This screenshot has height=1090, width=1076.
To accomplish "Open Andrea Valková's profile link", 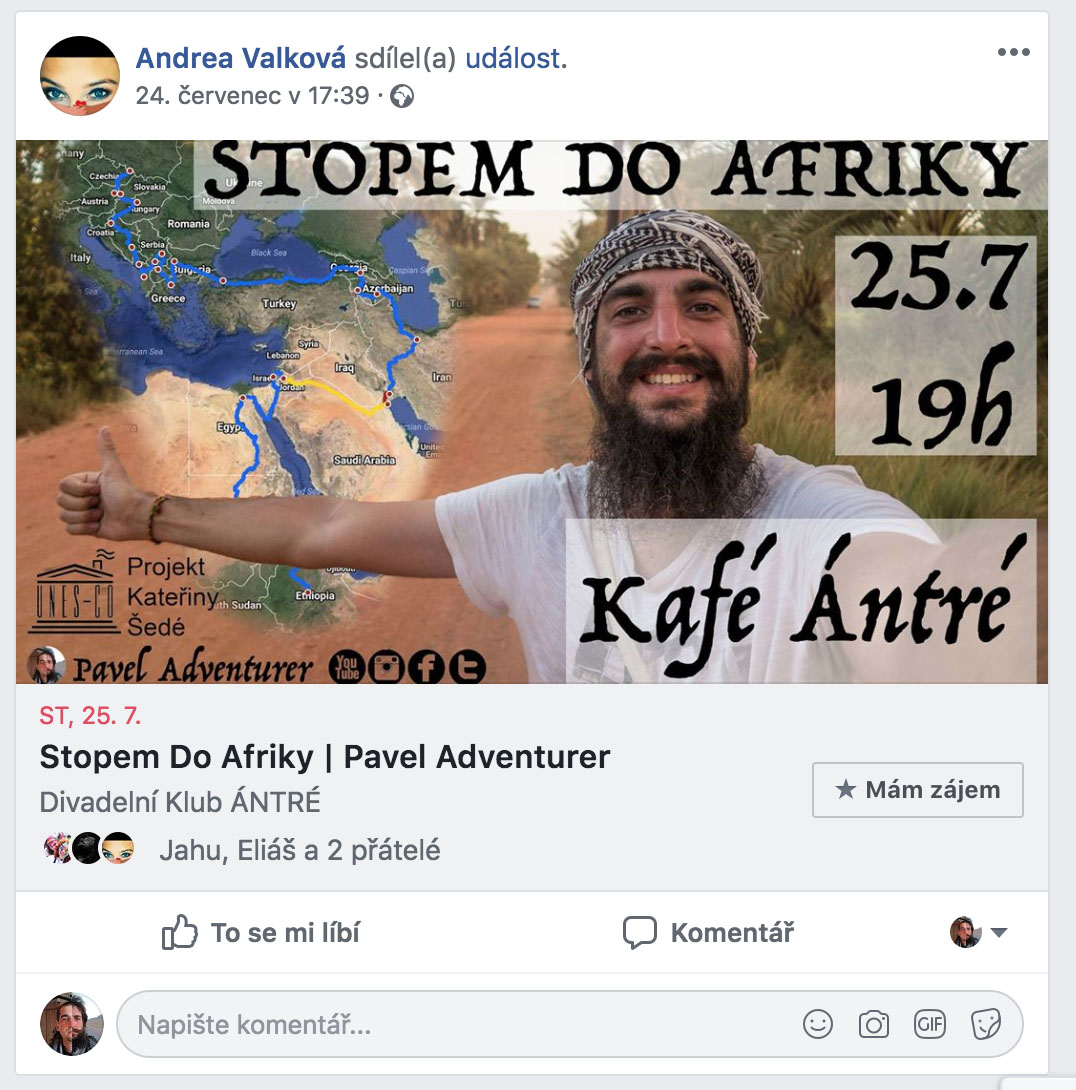I will point(241,58).
